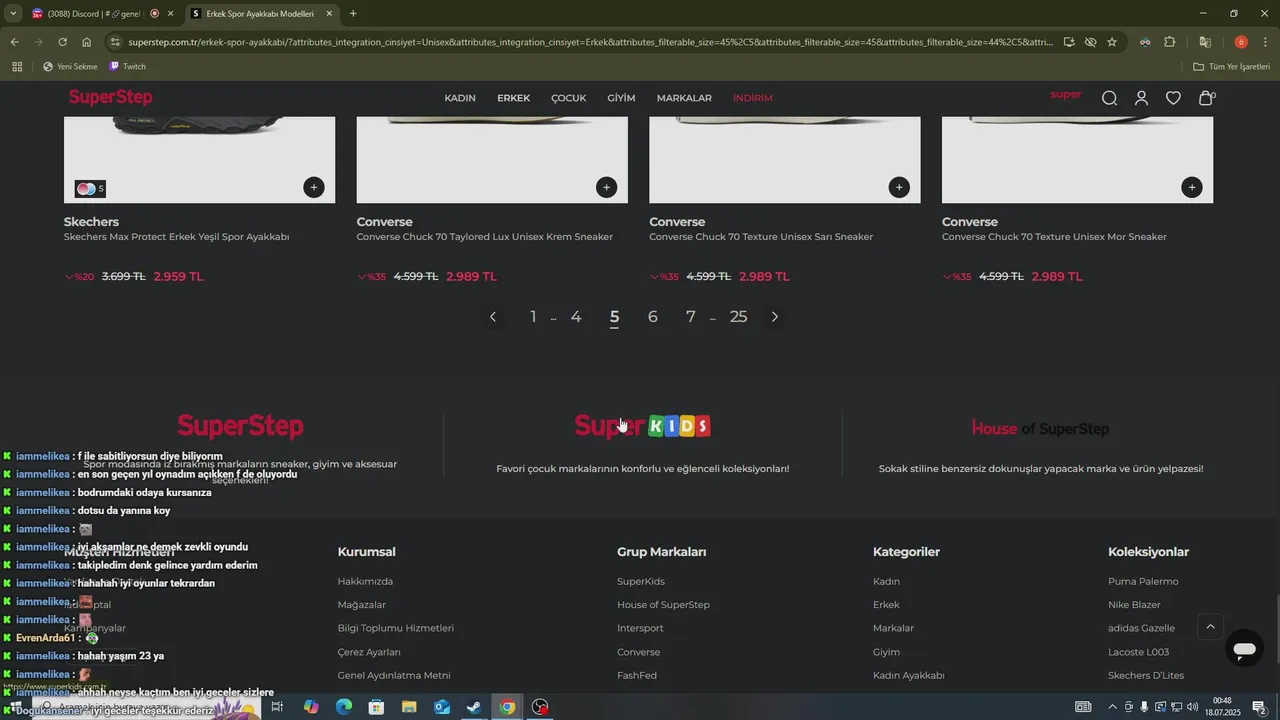This screenshot has height=720, width=1280.
Task: Click the SuperKids logo in footer
Action: tap(643, 426)
